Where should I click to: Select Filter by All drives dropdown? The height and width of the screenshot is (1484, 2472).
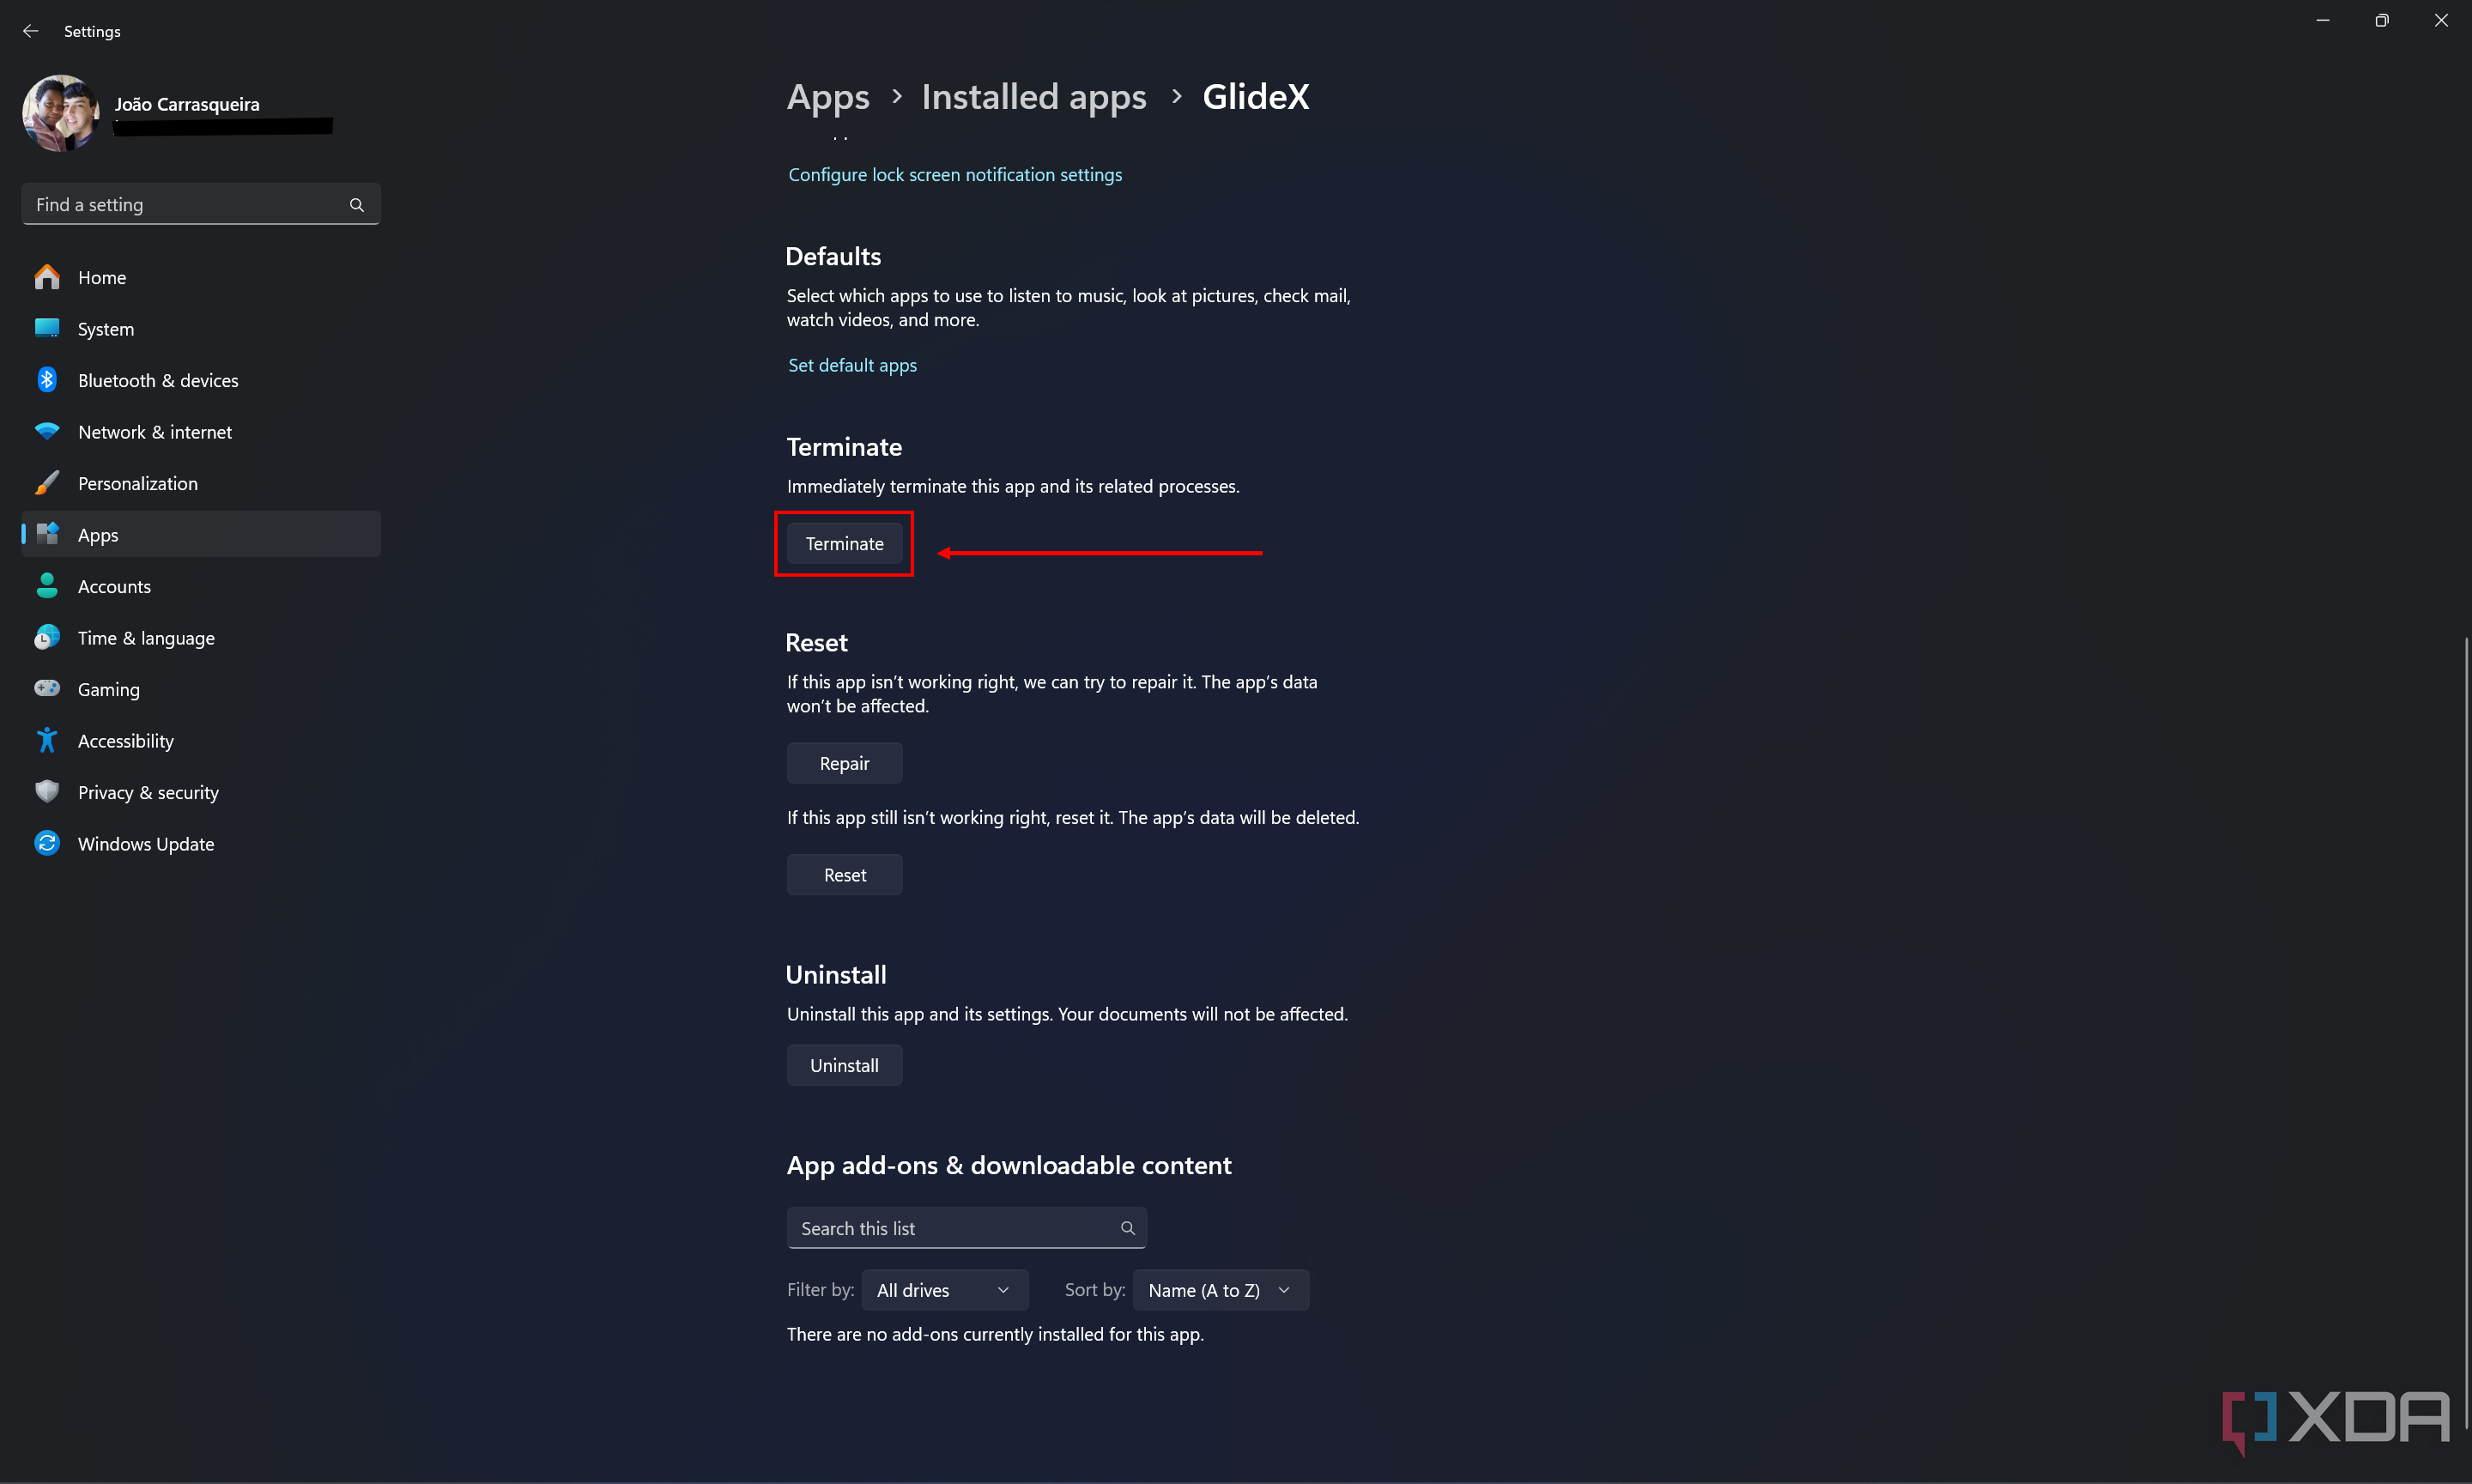(943, 1290)
